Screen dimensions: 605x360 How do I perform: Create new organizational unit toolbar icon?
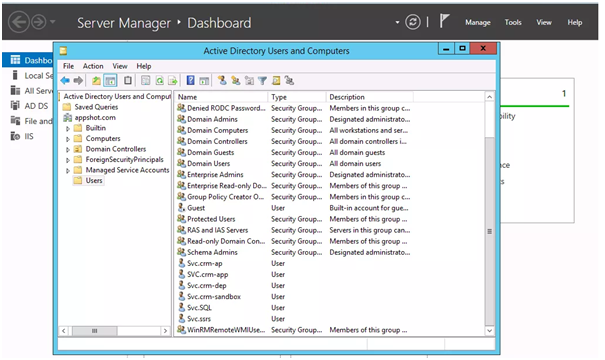pos(249,81)
